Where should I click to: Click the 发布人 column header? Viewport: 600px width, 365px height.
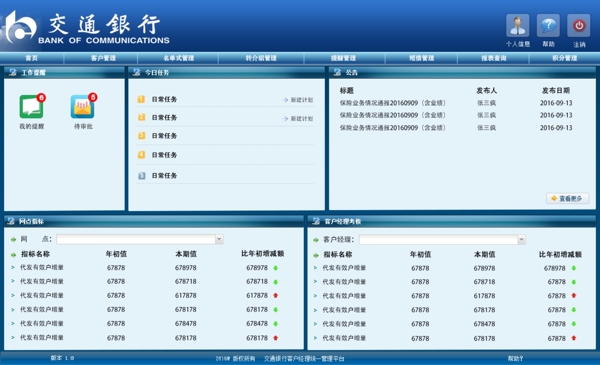(x=486, y=91)
